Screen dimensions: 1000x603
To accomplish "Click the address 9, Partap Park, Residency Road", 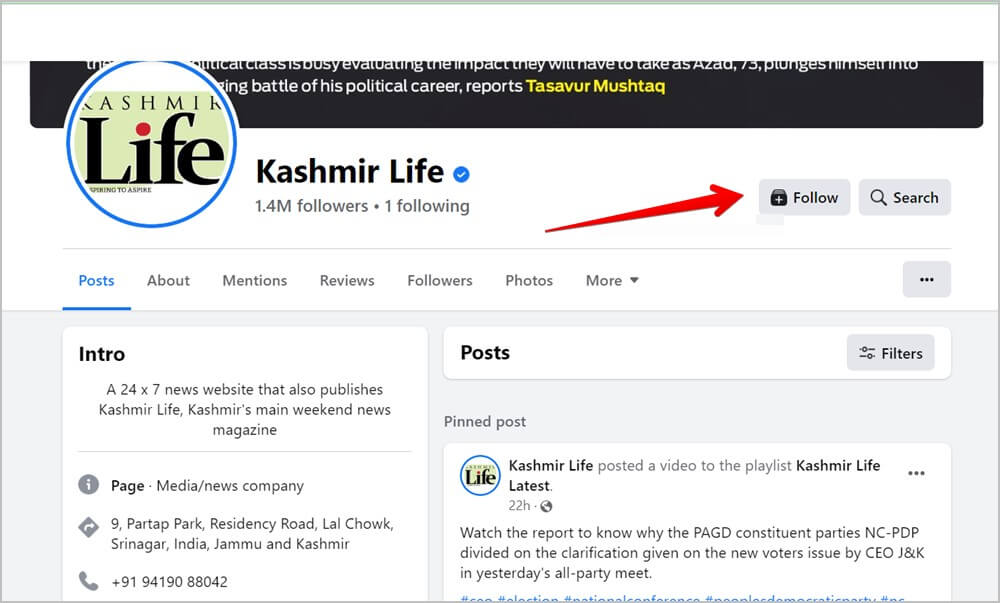I will point(252,534).
